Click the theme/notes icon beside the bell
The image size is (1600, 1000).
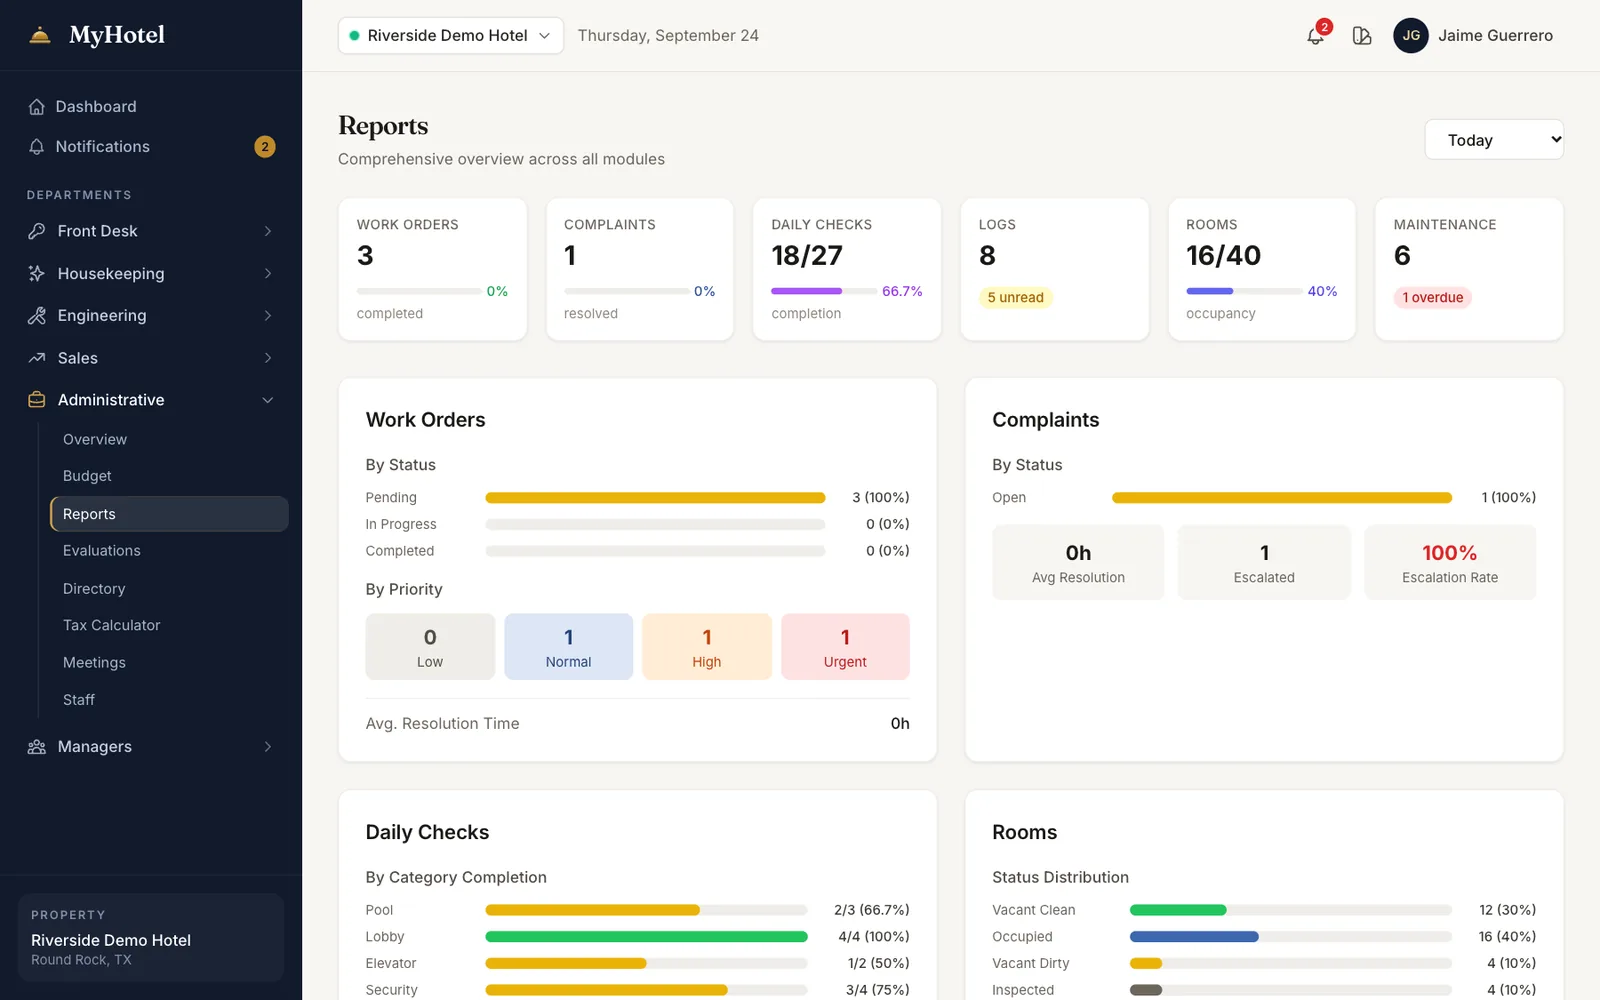click(1362, 36)
